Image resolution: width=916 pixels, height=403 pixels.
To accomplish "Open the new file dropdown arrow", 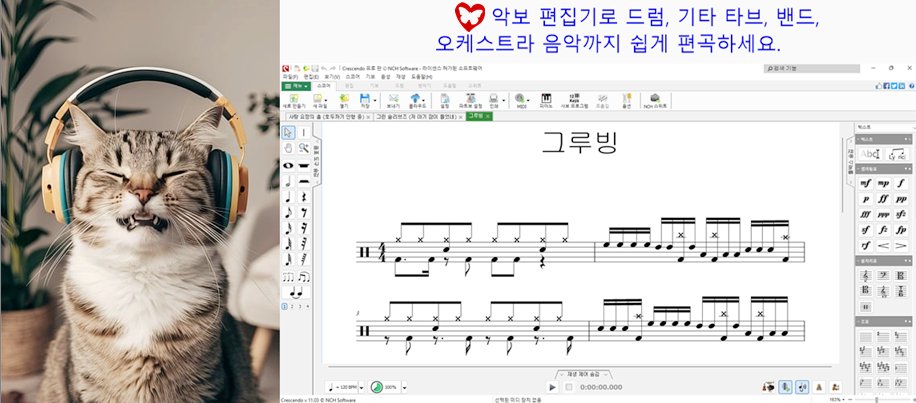I will pos(326,100).
